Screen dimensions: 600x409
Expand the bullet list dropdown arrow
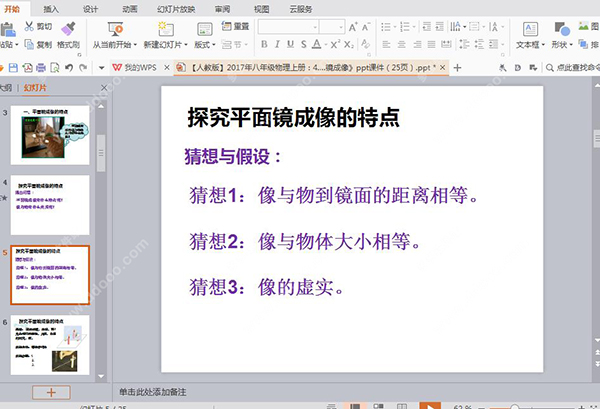pyautogui.click(x=395, y=27)
